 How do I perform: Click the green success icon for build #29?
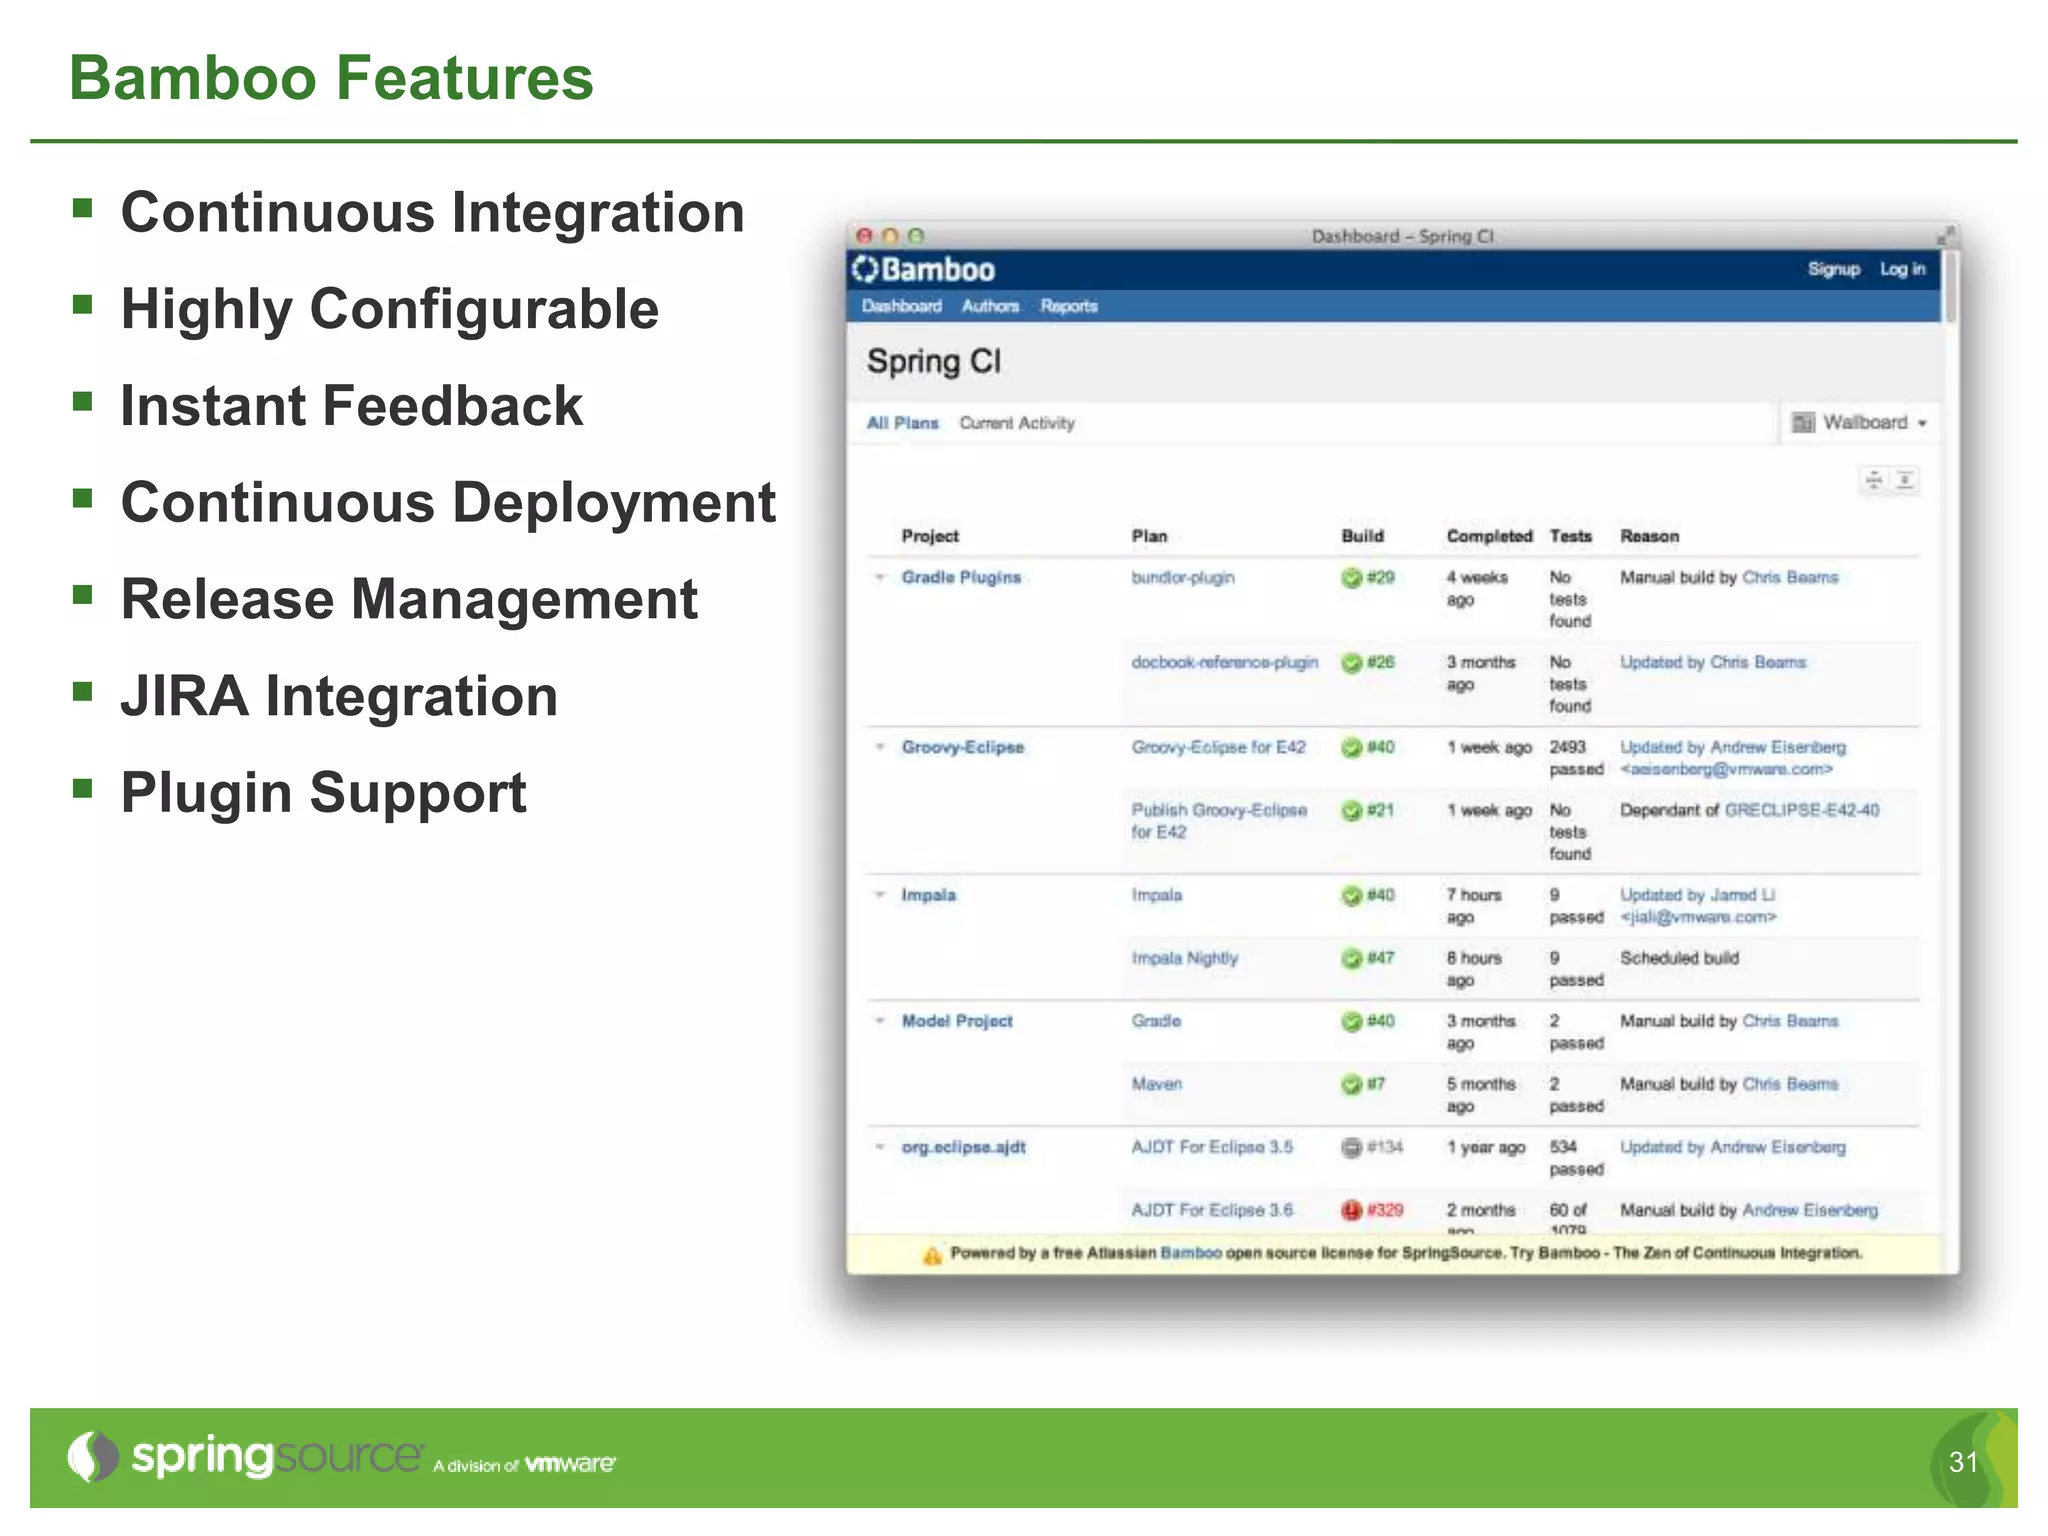[1351, 578]
